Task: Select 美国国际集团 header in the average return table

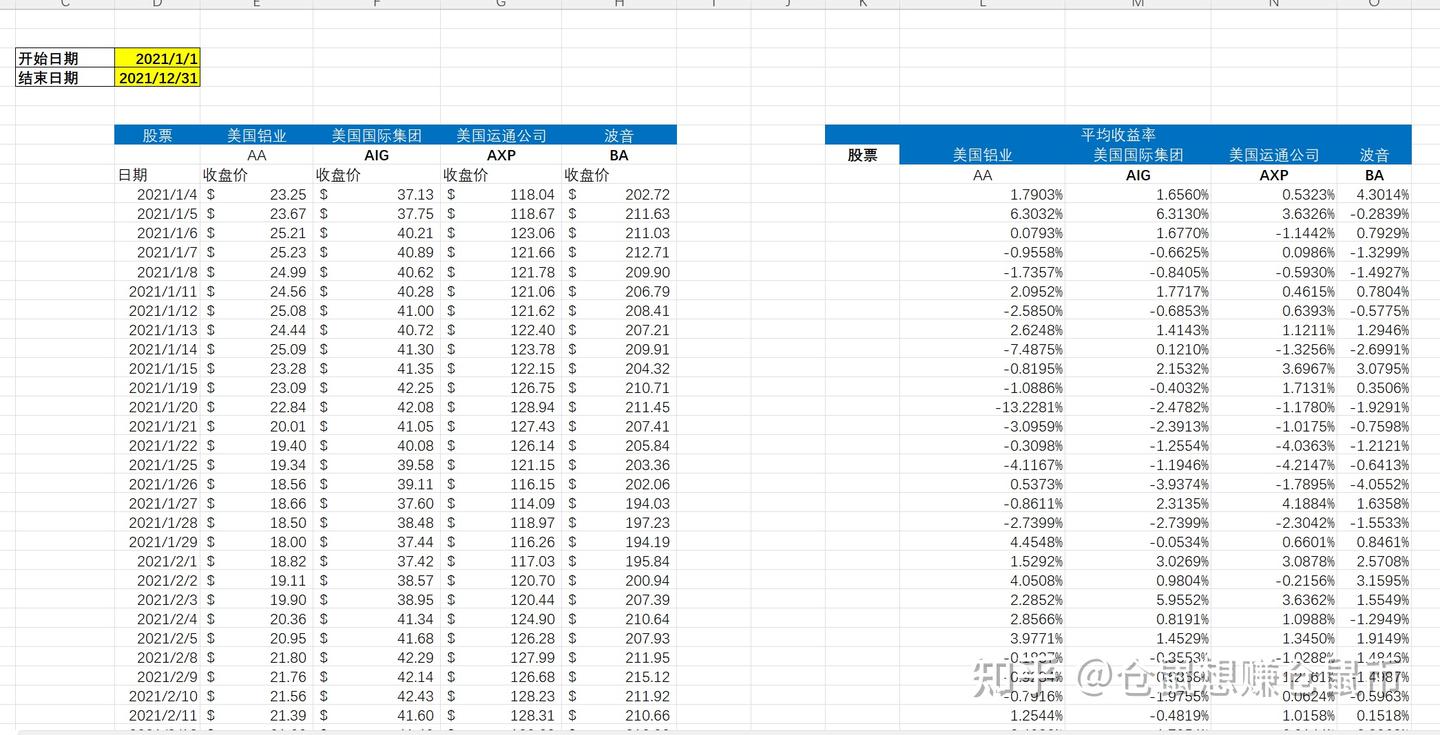Action: pos(1138,155)
